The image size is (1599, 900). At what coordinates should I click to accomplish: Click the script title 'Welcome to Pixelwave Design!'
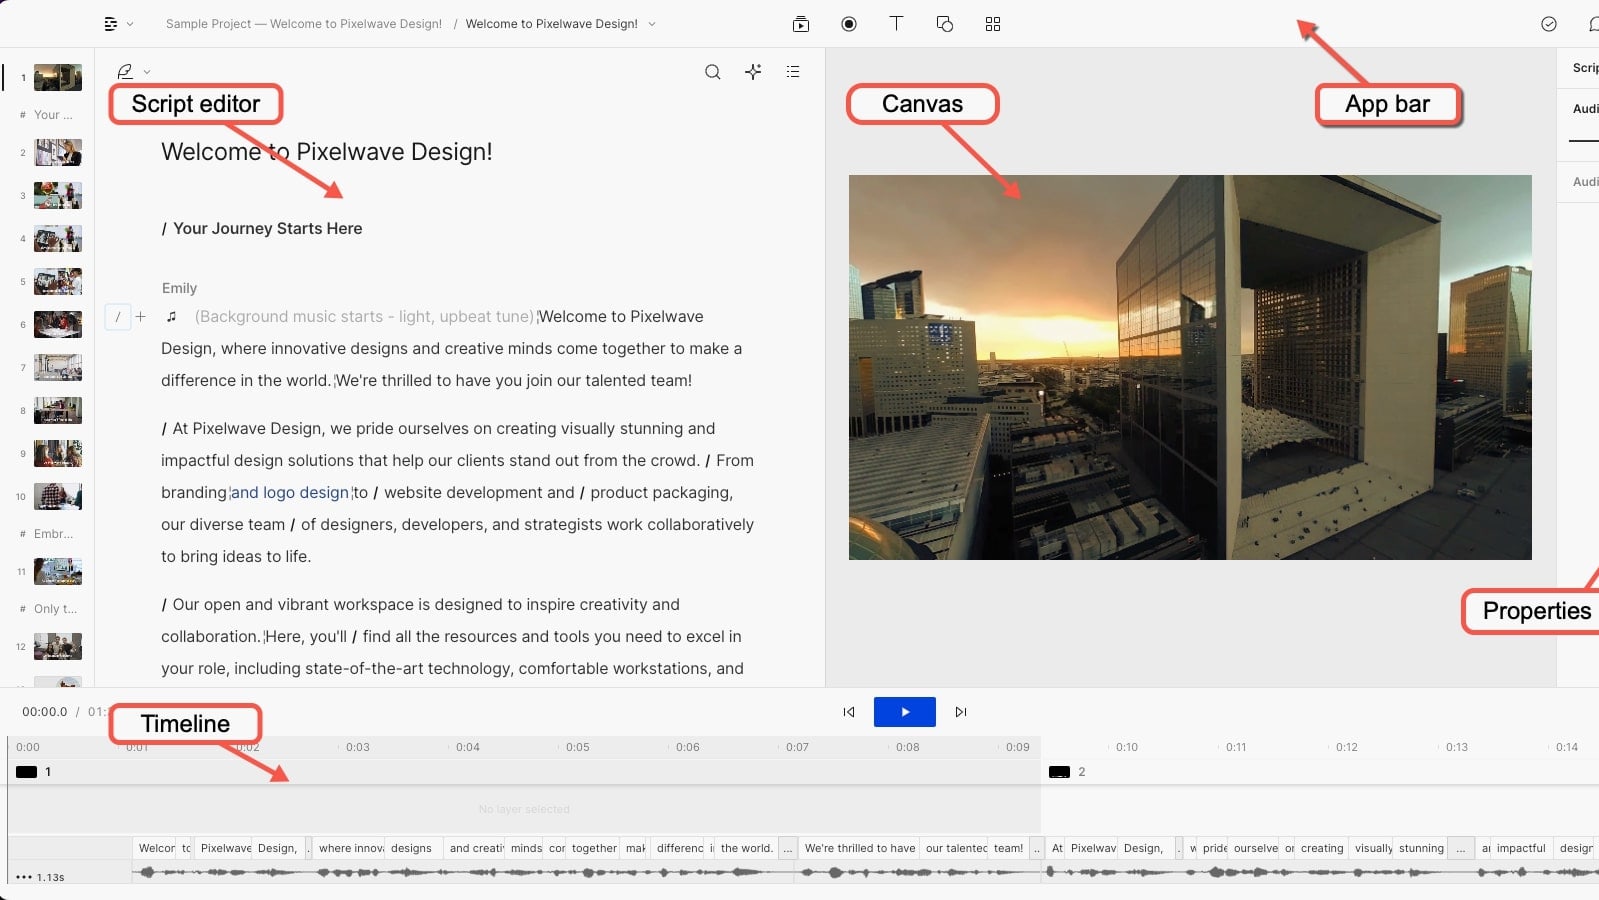tap(327, 152)
